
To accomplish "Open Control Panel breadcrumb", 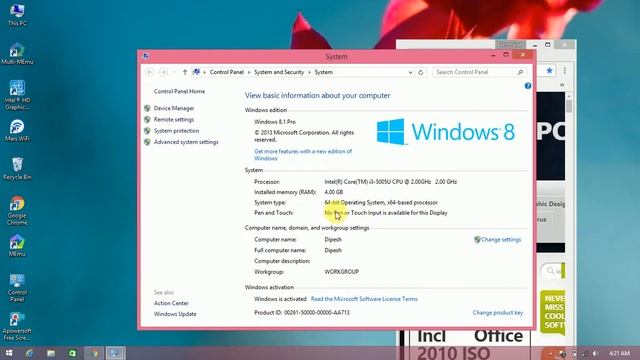I will pos(227,72).
